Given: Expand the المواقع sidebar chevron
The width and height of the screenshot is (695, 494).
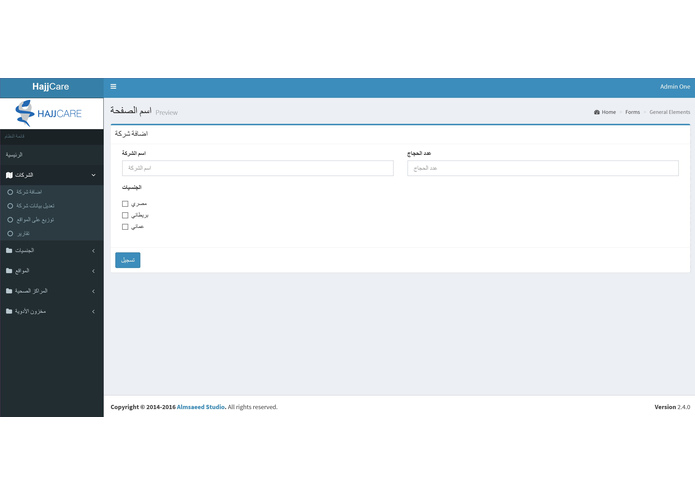Looking at the screenshot, I should tap(94, 271).
